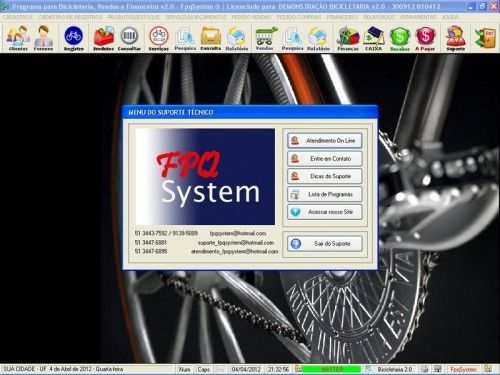Open the PRODUTOS/ESTOQUE menu

click(134, 17)
